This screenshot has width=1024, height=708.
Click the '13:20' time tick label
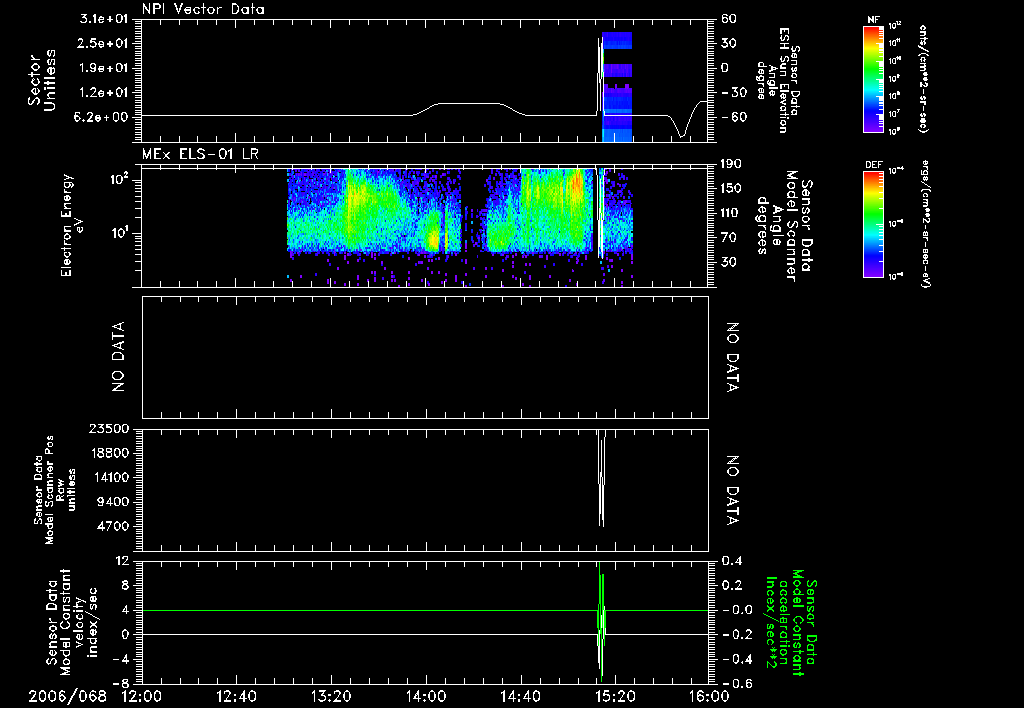[331, 696]
